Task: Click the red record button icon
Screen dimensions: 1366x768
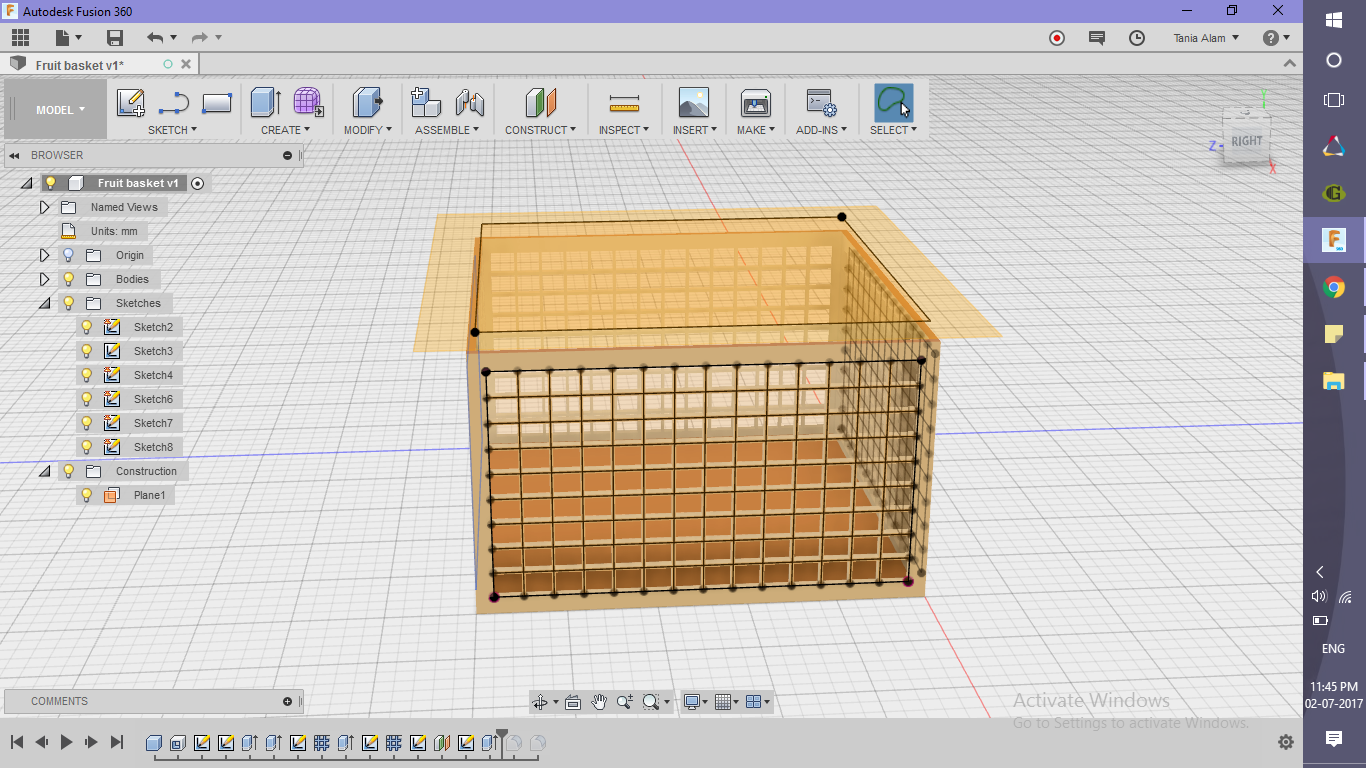Action: pyautogui.click(x=1057, y=38)
